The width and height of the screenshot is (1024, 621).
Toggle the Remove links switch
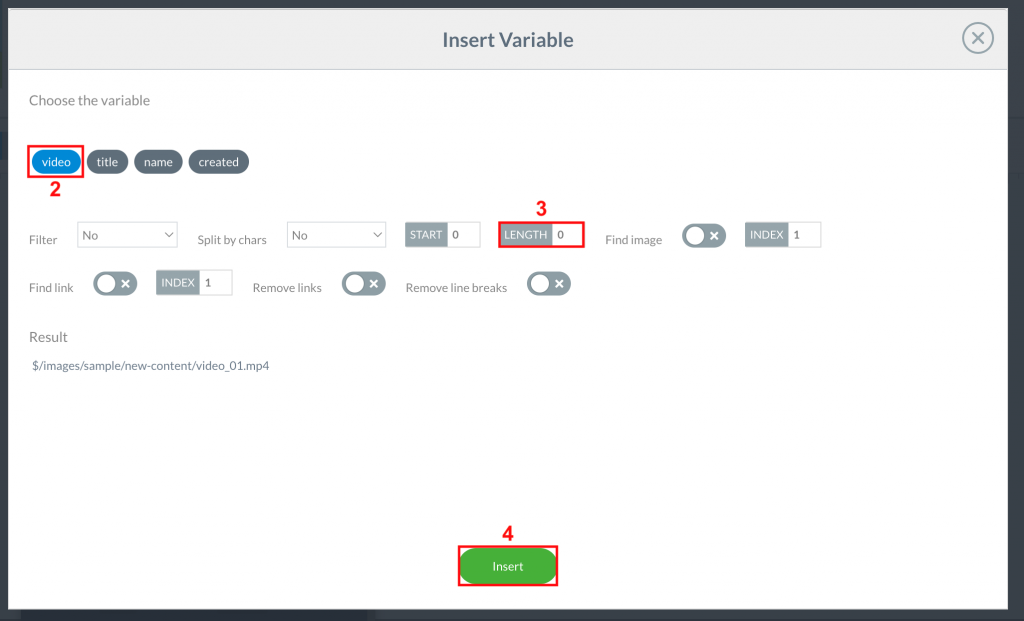pos(364,283)
